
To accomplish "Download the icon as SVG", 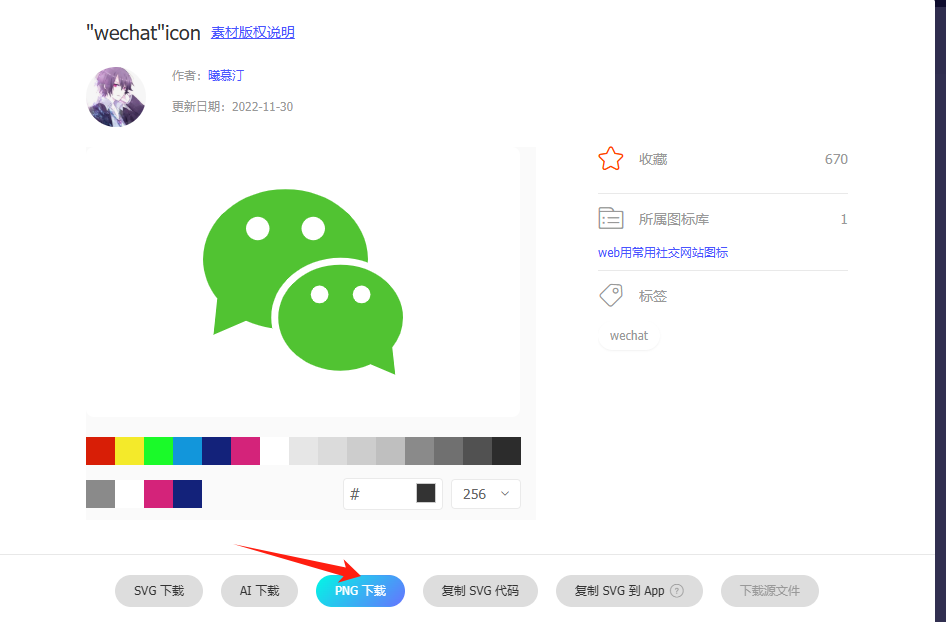I will pyautogui.click(x=159, y=591).
